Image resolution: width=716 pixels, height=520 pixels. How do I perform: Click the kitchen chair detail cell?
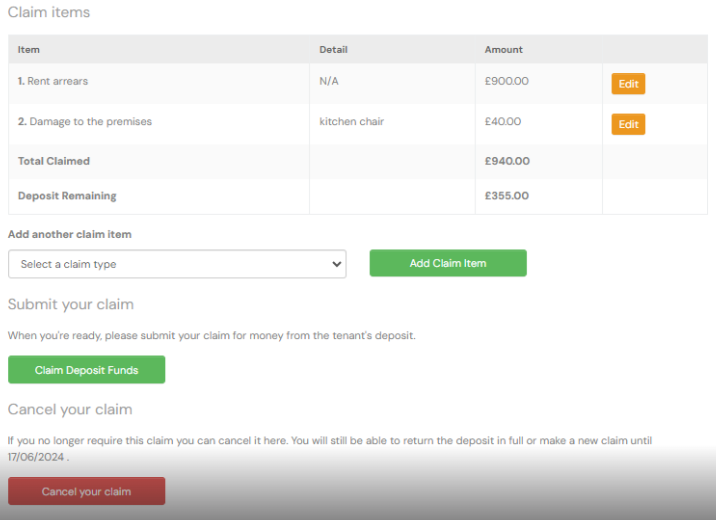pos(352,121)
